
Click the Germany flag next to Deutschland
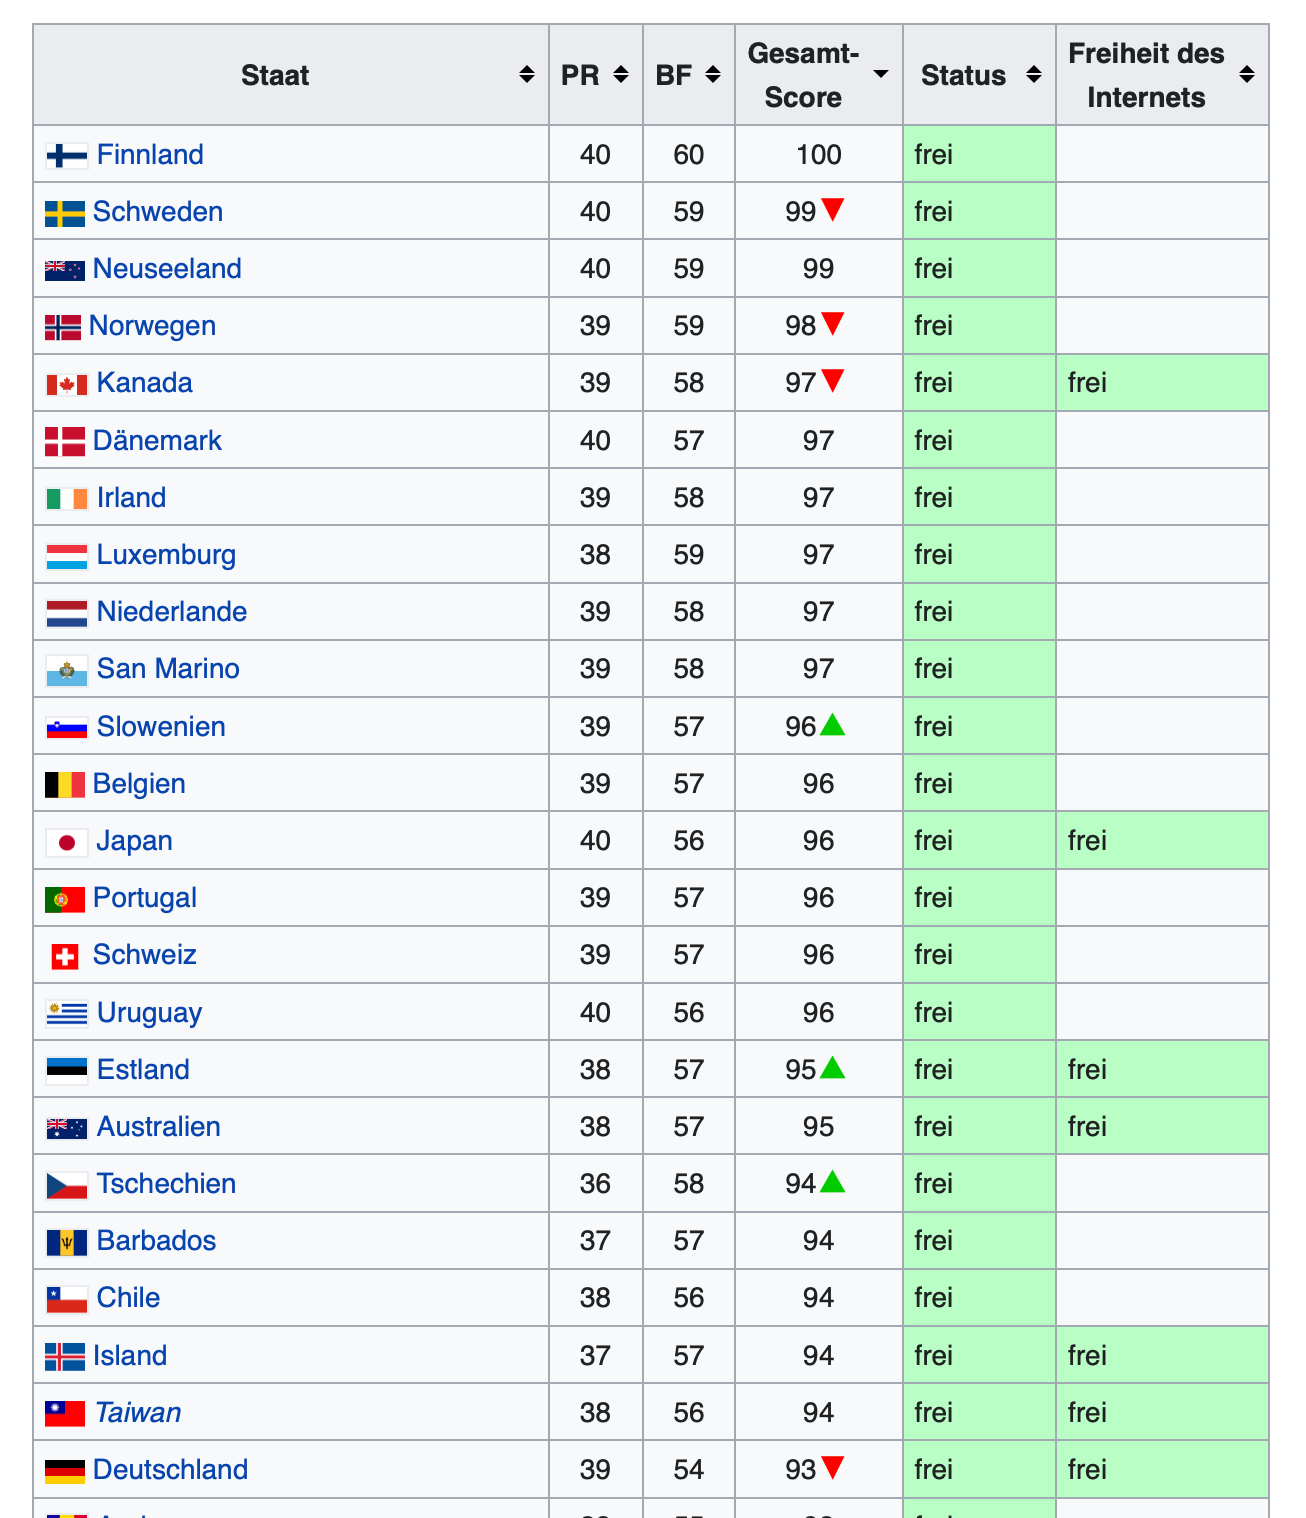coord(65,1471)
